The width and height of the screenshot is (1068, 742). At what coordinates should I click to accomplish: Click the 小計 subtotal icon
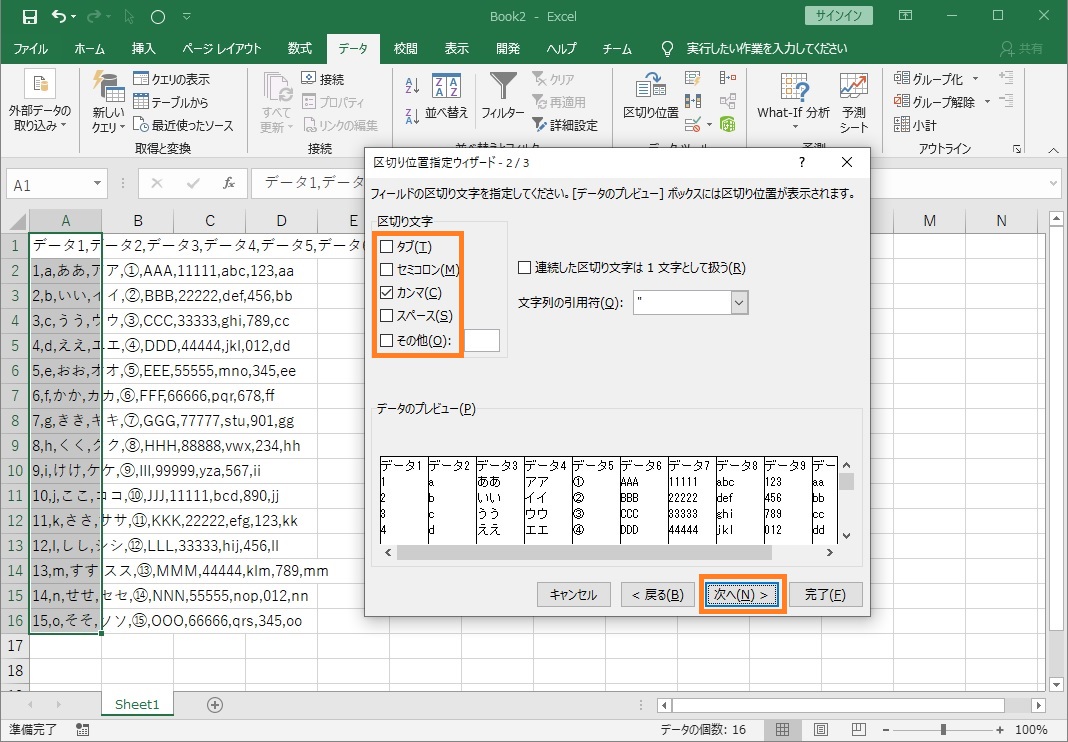(915, 125)
